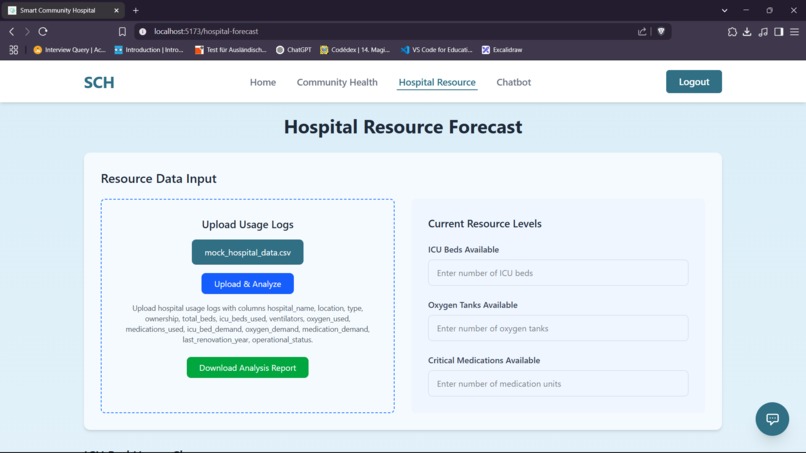Click the Critical Medications Available label
Viewport: 806px width, 453px height.
[x=484, y=360]
